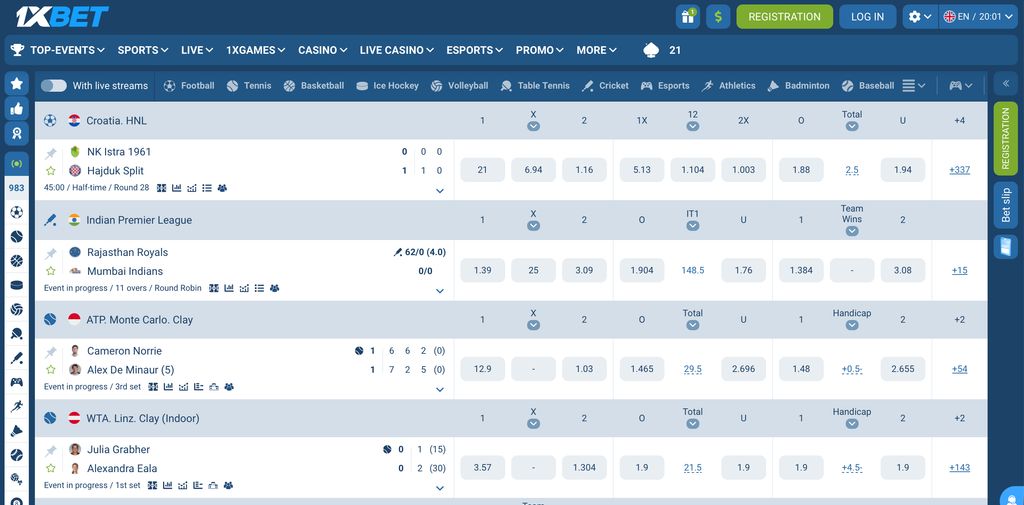Select cricket bat icon in left sidebar

point(16,357)
